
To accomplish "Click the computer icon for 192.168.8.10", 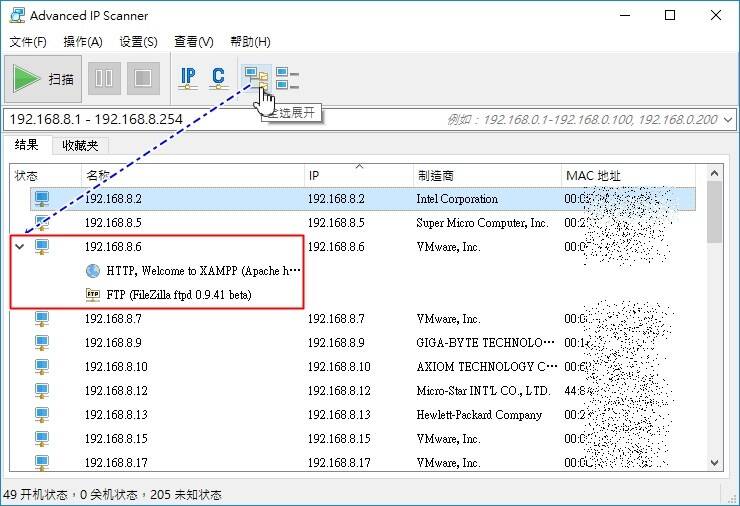I will click(x=42, y=367).
